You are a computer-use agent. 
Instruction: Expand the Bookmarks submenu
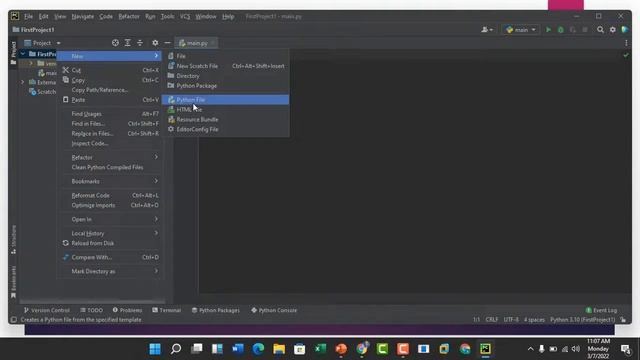[110, 181]
